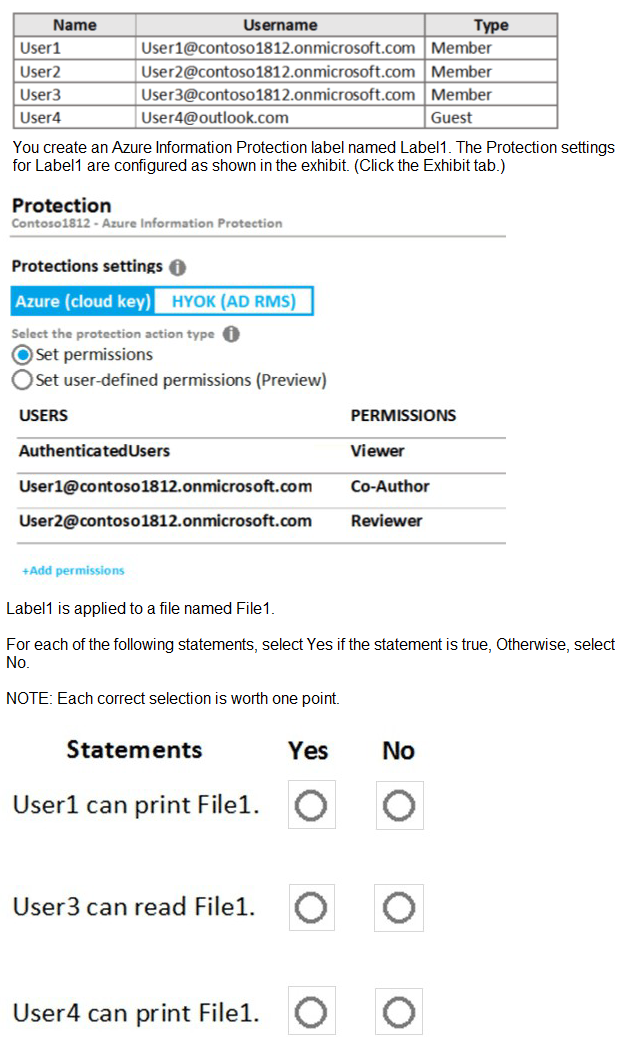Select Yes for User4 can print File1
Screen dimensions: 621x1054
[311, 1013]
